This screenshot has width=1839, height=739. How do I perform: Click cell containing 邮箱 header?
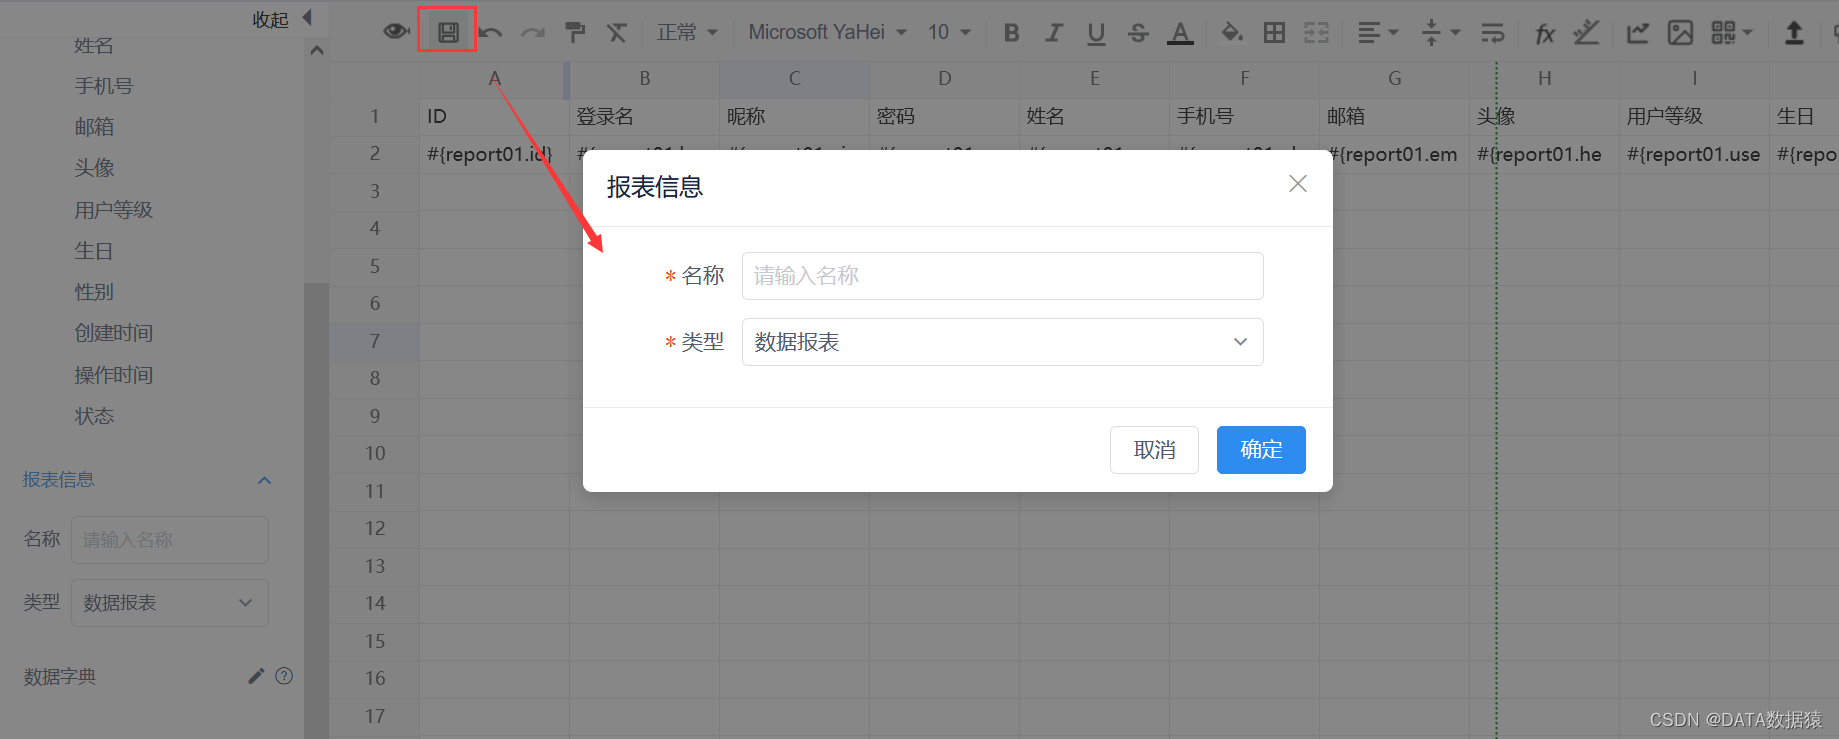(1395, 116)
